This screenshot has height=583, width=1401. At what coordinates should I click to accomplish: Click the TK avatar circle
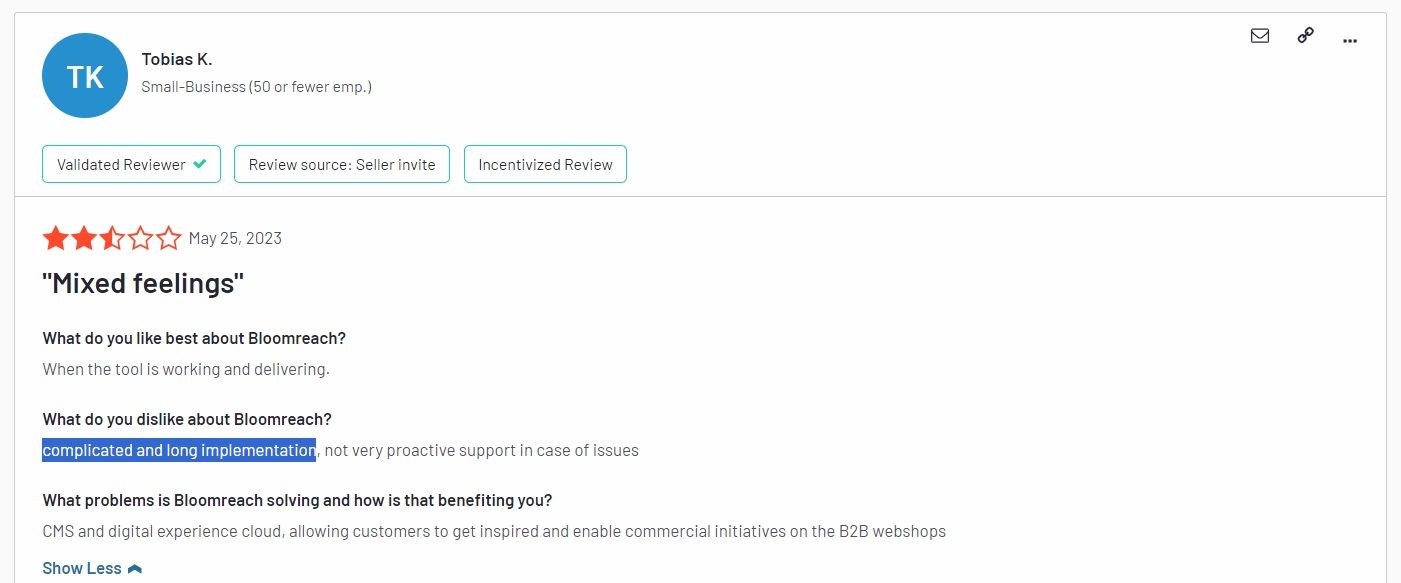(x=85, y=76)
